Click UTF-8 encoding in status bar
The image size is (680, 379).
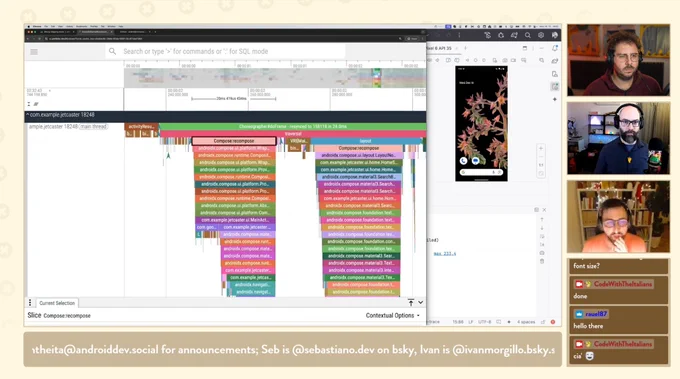point(484,322)
